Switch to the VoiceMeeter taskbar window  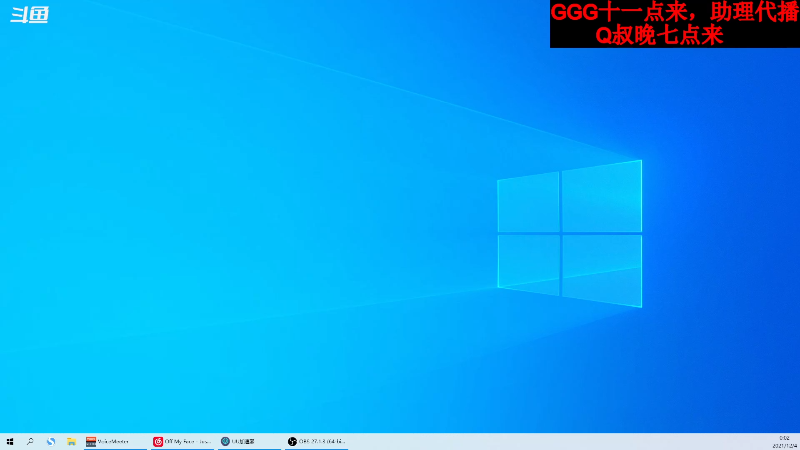[x=115, y=441]
